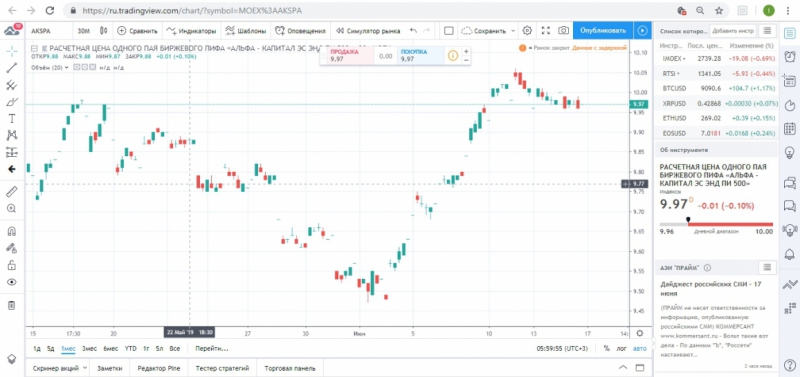This screenshot has height=377, width=800.
Task: Open chart settings gear icon
Action: (528, 31)
